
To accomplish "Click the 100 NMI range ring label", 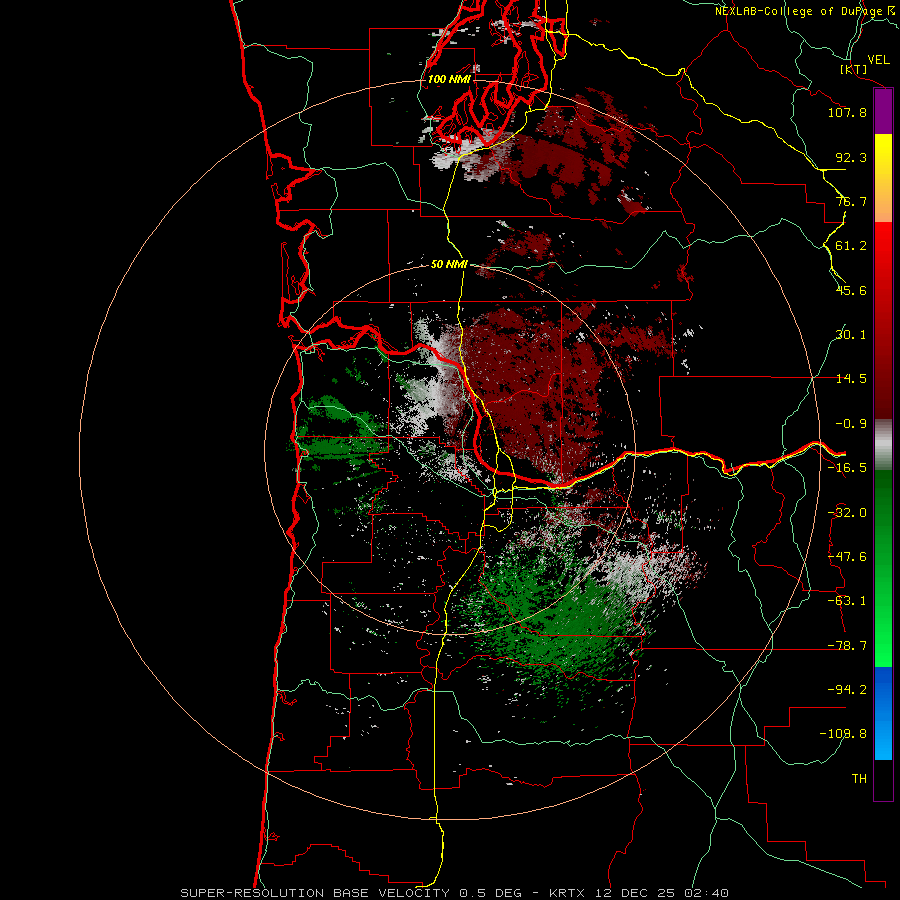I will tap(449, 79).
